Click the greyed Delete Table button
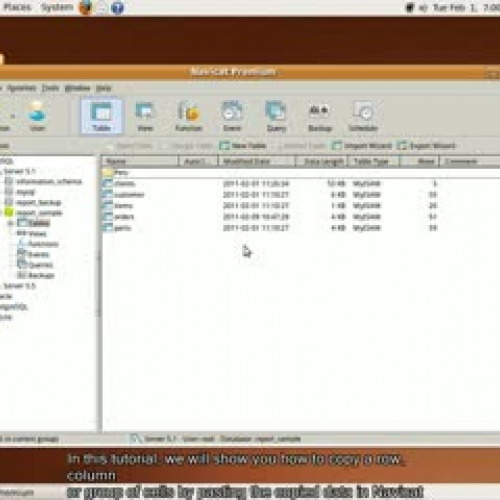Viewport: 500px width, 500px height. pos(301,146)
